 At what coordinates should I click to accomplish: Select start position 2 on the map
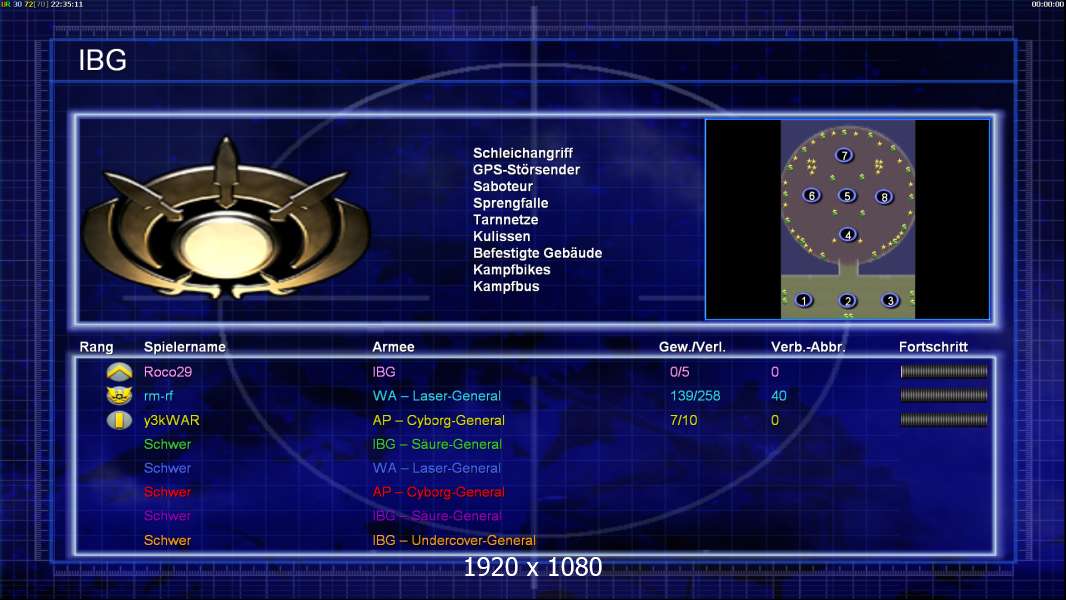[x=847, y=300]
